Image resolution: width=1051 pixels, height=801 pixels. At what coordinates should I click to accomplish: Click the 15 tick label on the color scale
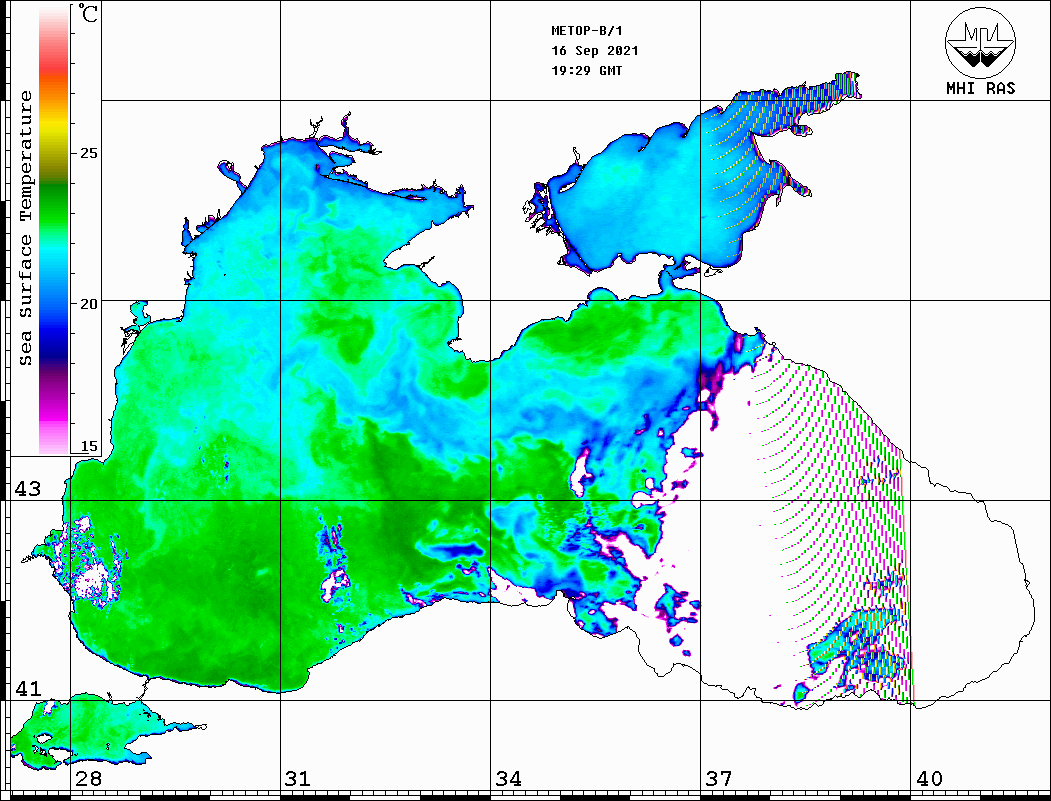coord(88,446)
